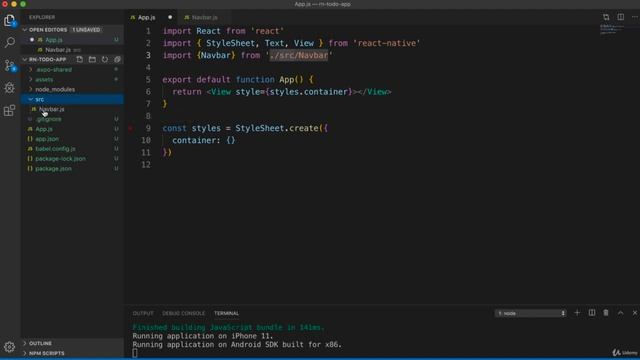Image resolution: width=640 pixels, height=360 pixels.
Task: Click the unsaved dot on App.js tab
Action: click(x=170, y=17)
